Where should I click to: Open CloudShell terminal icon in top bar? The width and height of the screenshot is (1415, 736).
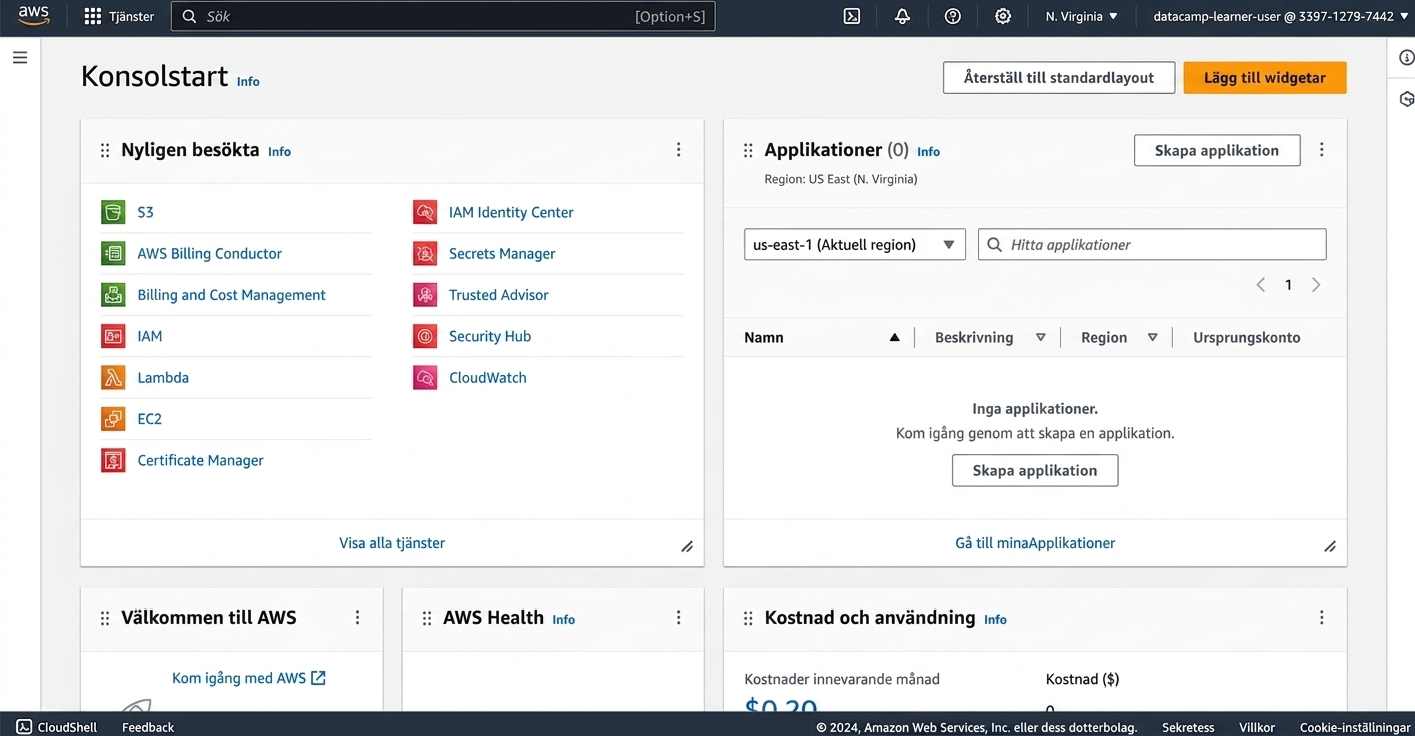pos(852,16)
